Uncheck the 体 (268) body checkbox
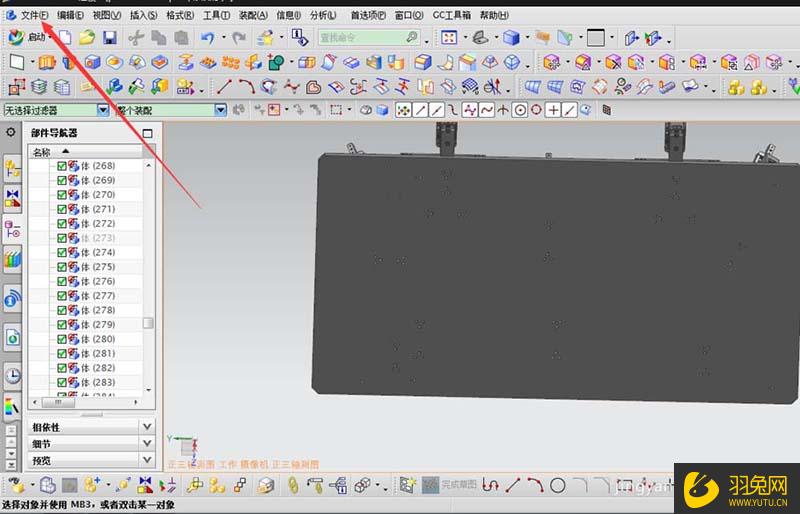Viewport: 800px width, 514px height. (x=62, y=166)
